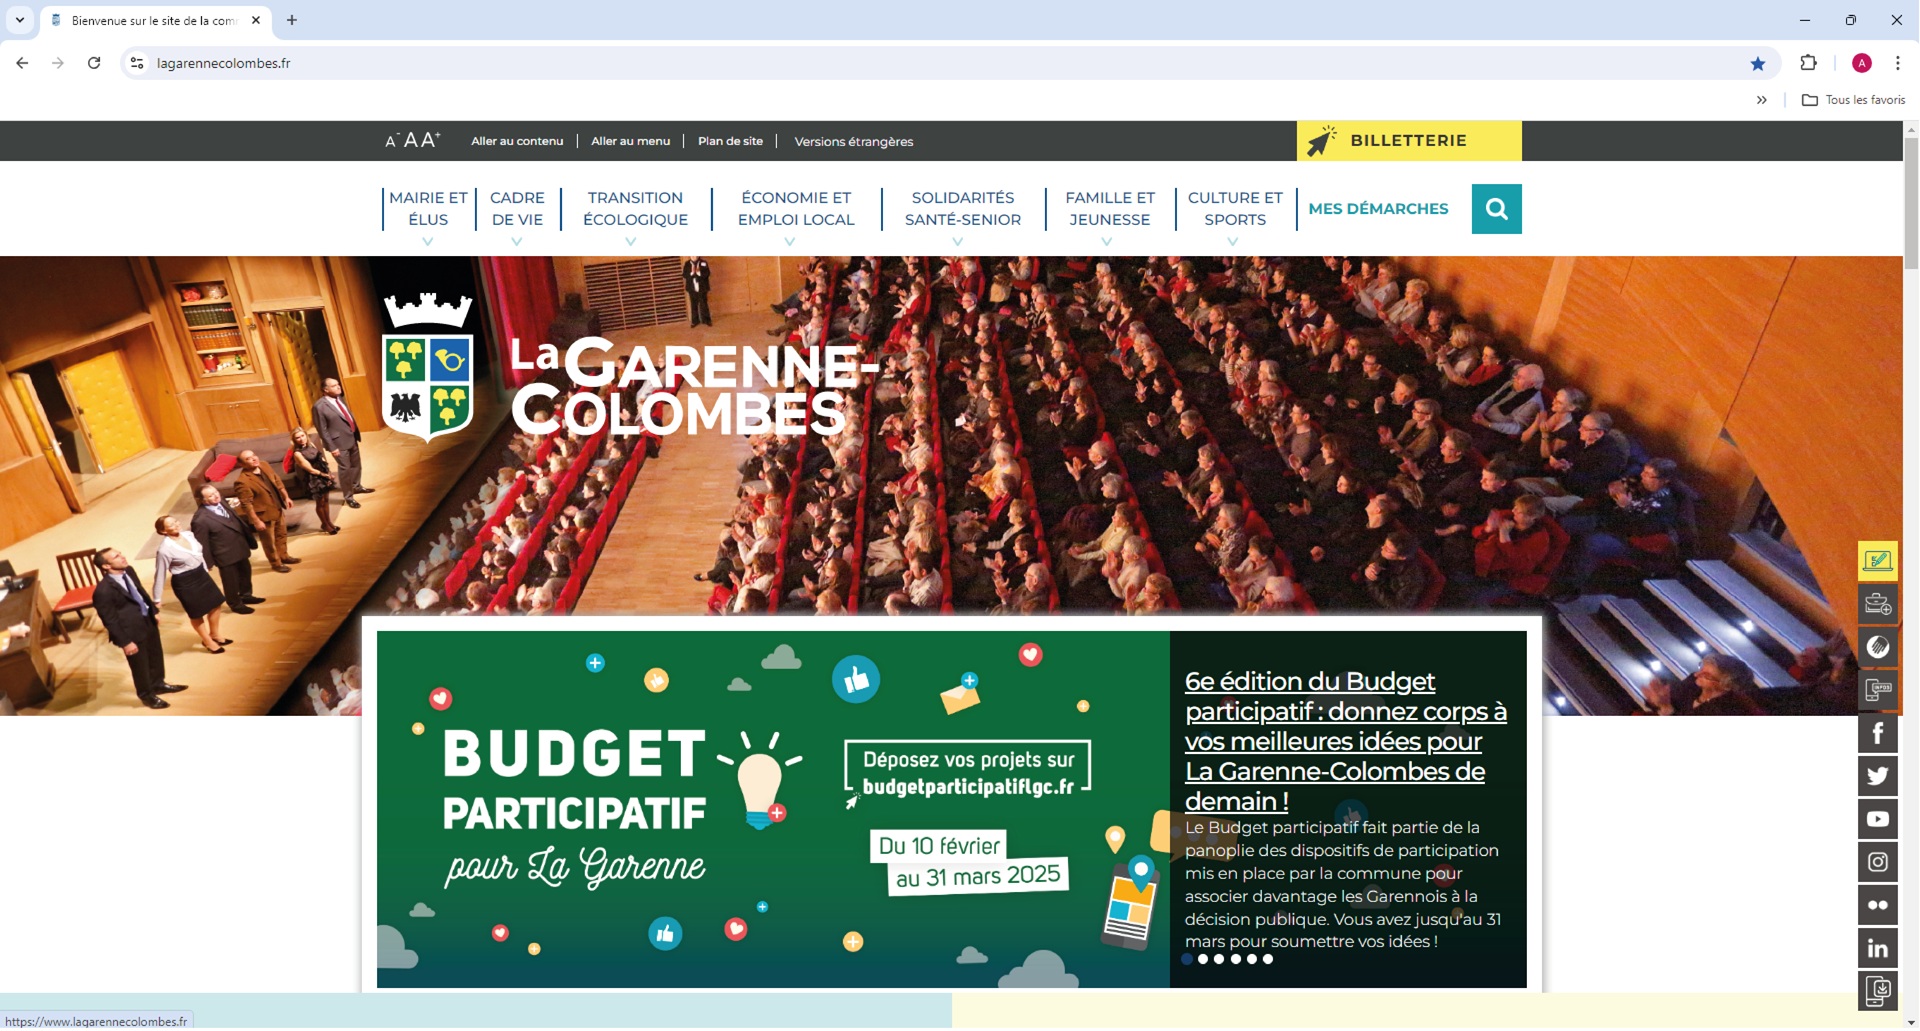Expand the Transition Écologique menu

(x=635, y=210)
